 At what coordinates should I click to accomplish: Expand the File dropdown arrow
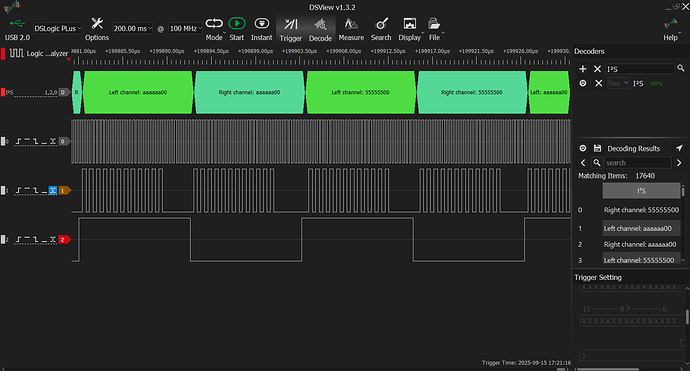tap(443, 33)
